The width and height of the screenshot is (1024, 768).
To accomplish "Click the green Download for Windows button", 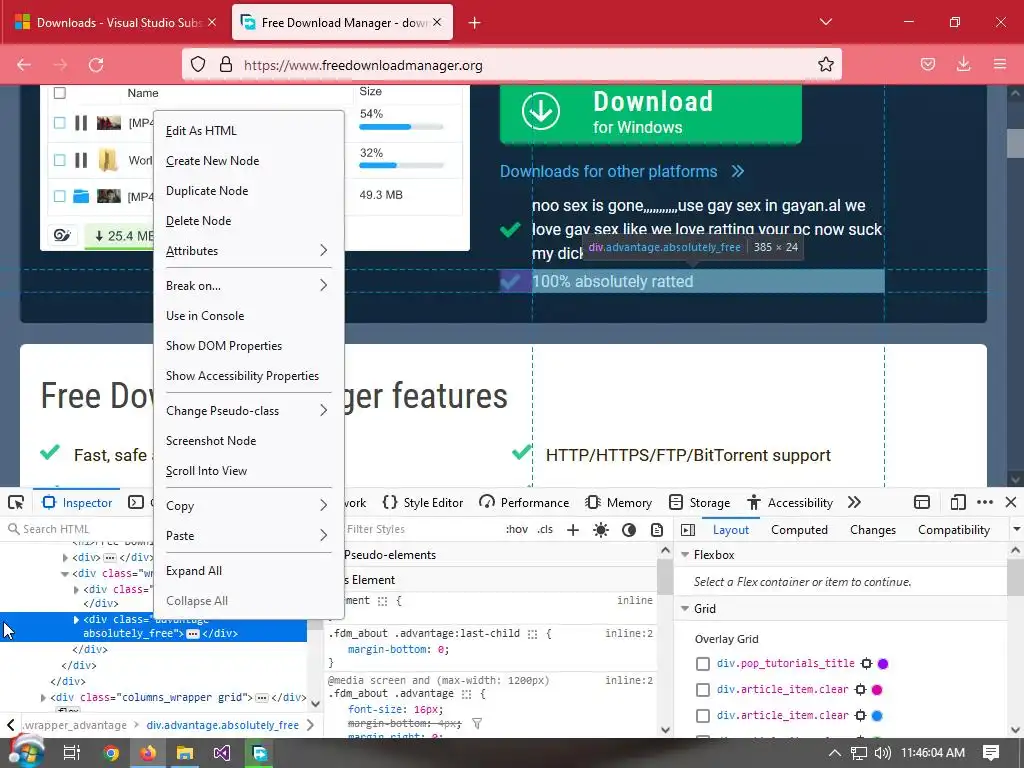I will tap(650, 113).
